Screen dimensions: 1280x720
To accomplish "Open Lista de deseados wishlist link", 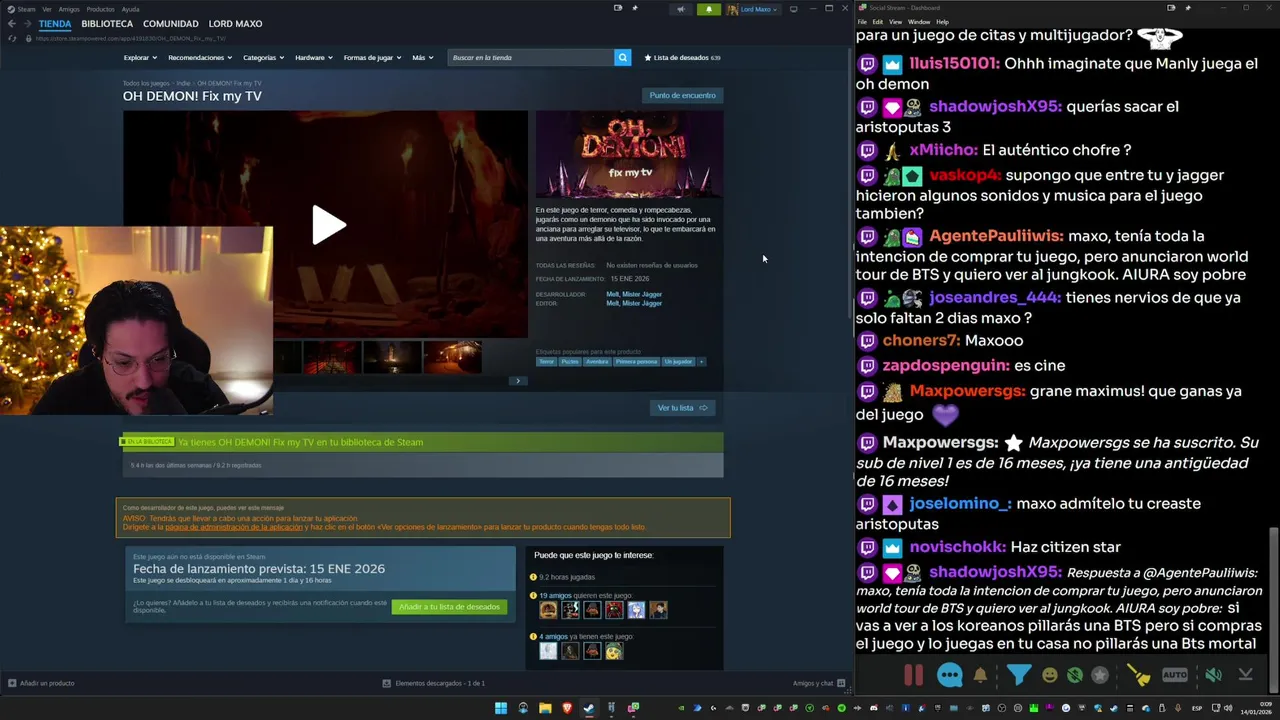I will coord(682,57).
